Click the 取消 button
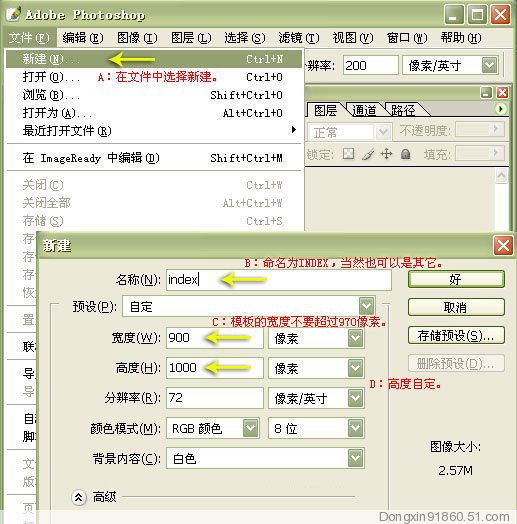The height and width of the screenshot is (524, 517). (x=456, y=307)
